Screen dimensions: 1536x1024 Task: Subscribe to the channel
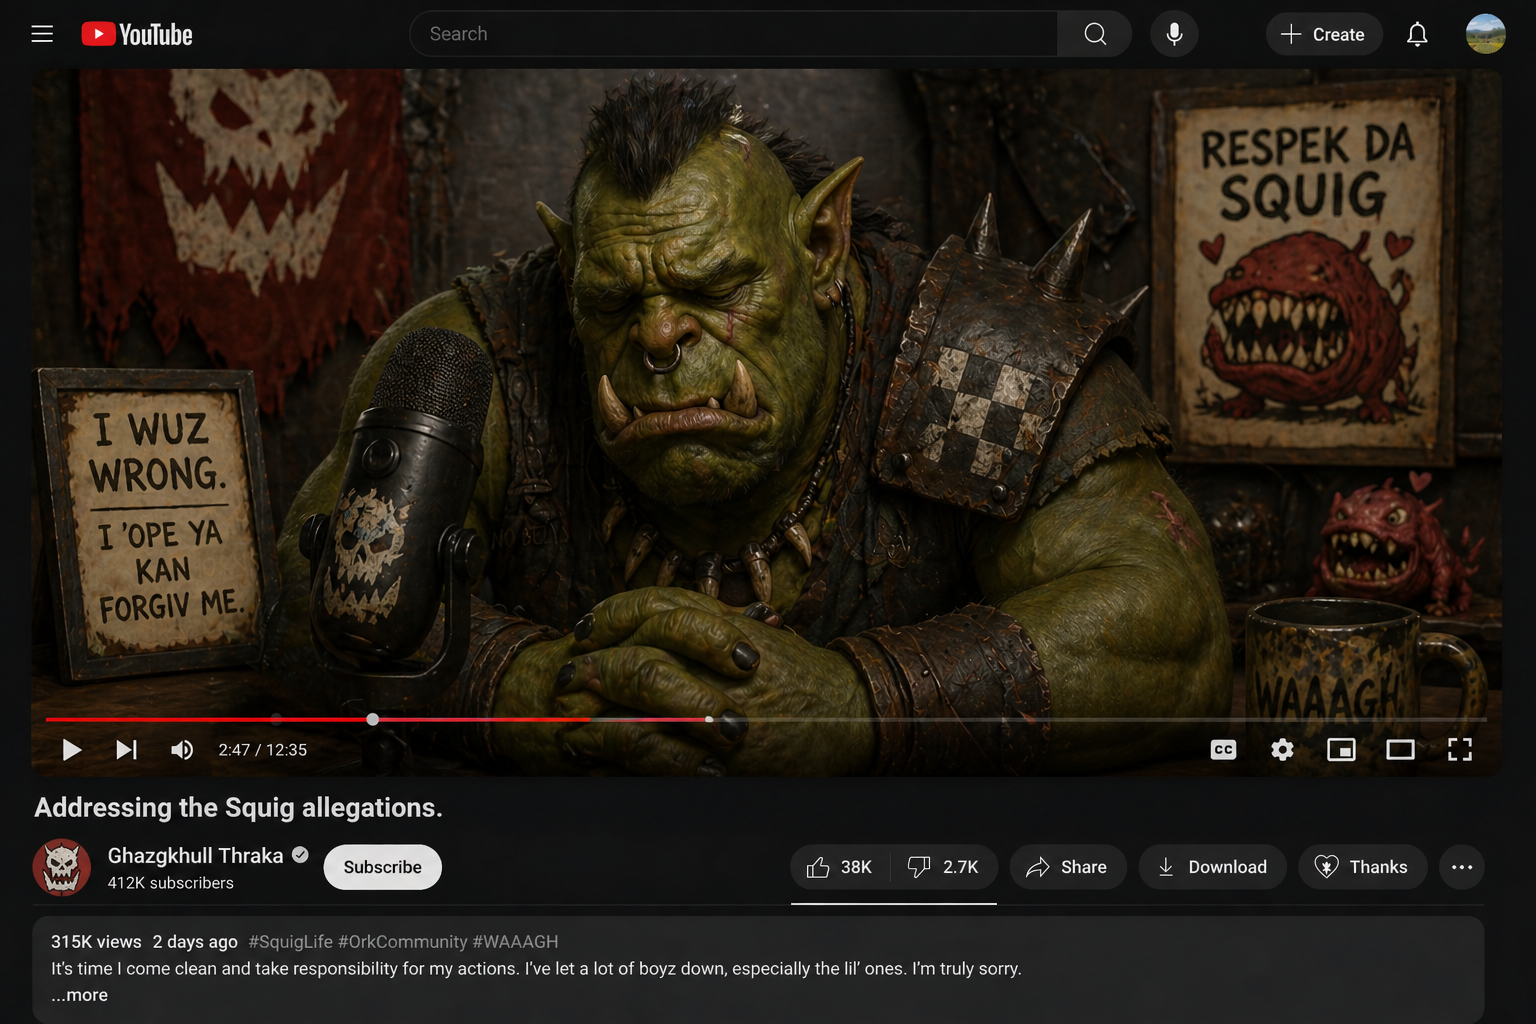click(x=383, y=867)
